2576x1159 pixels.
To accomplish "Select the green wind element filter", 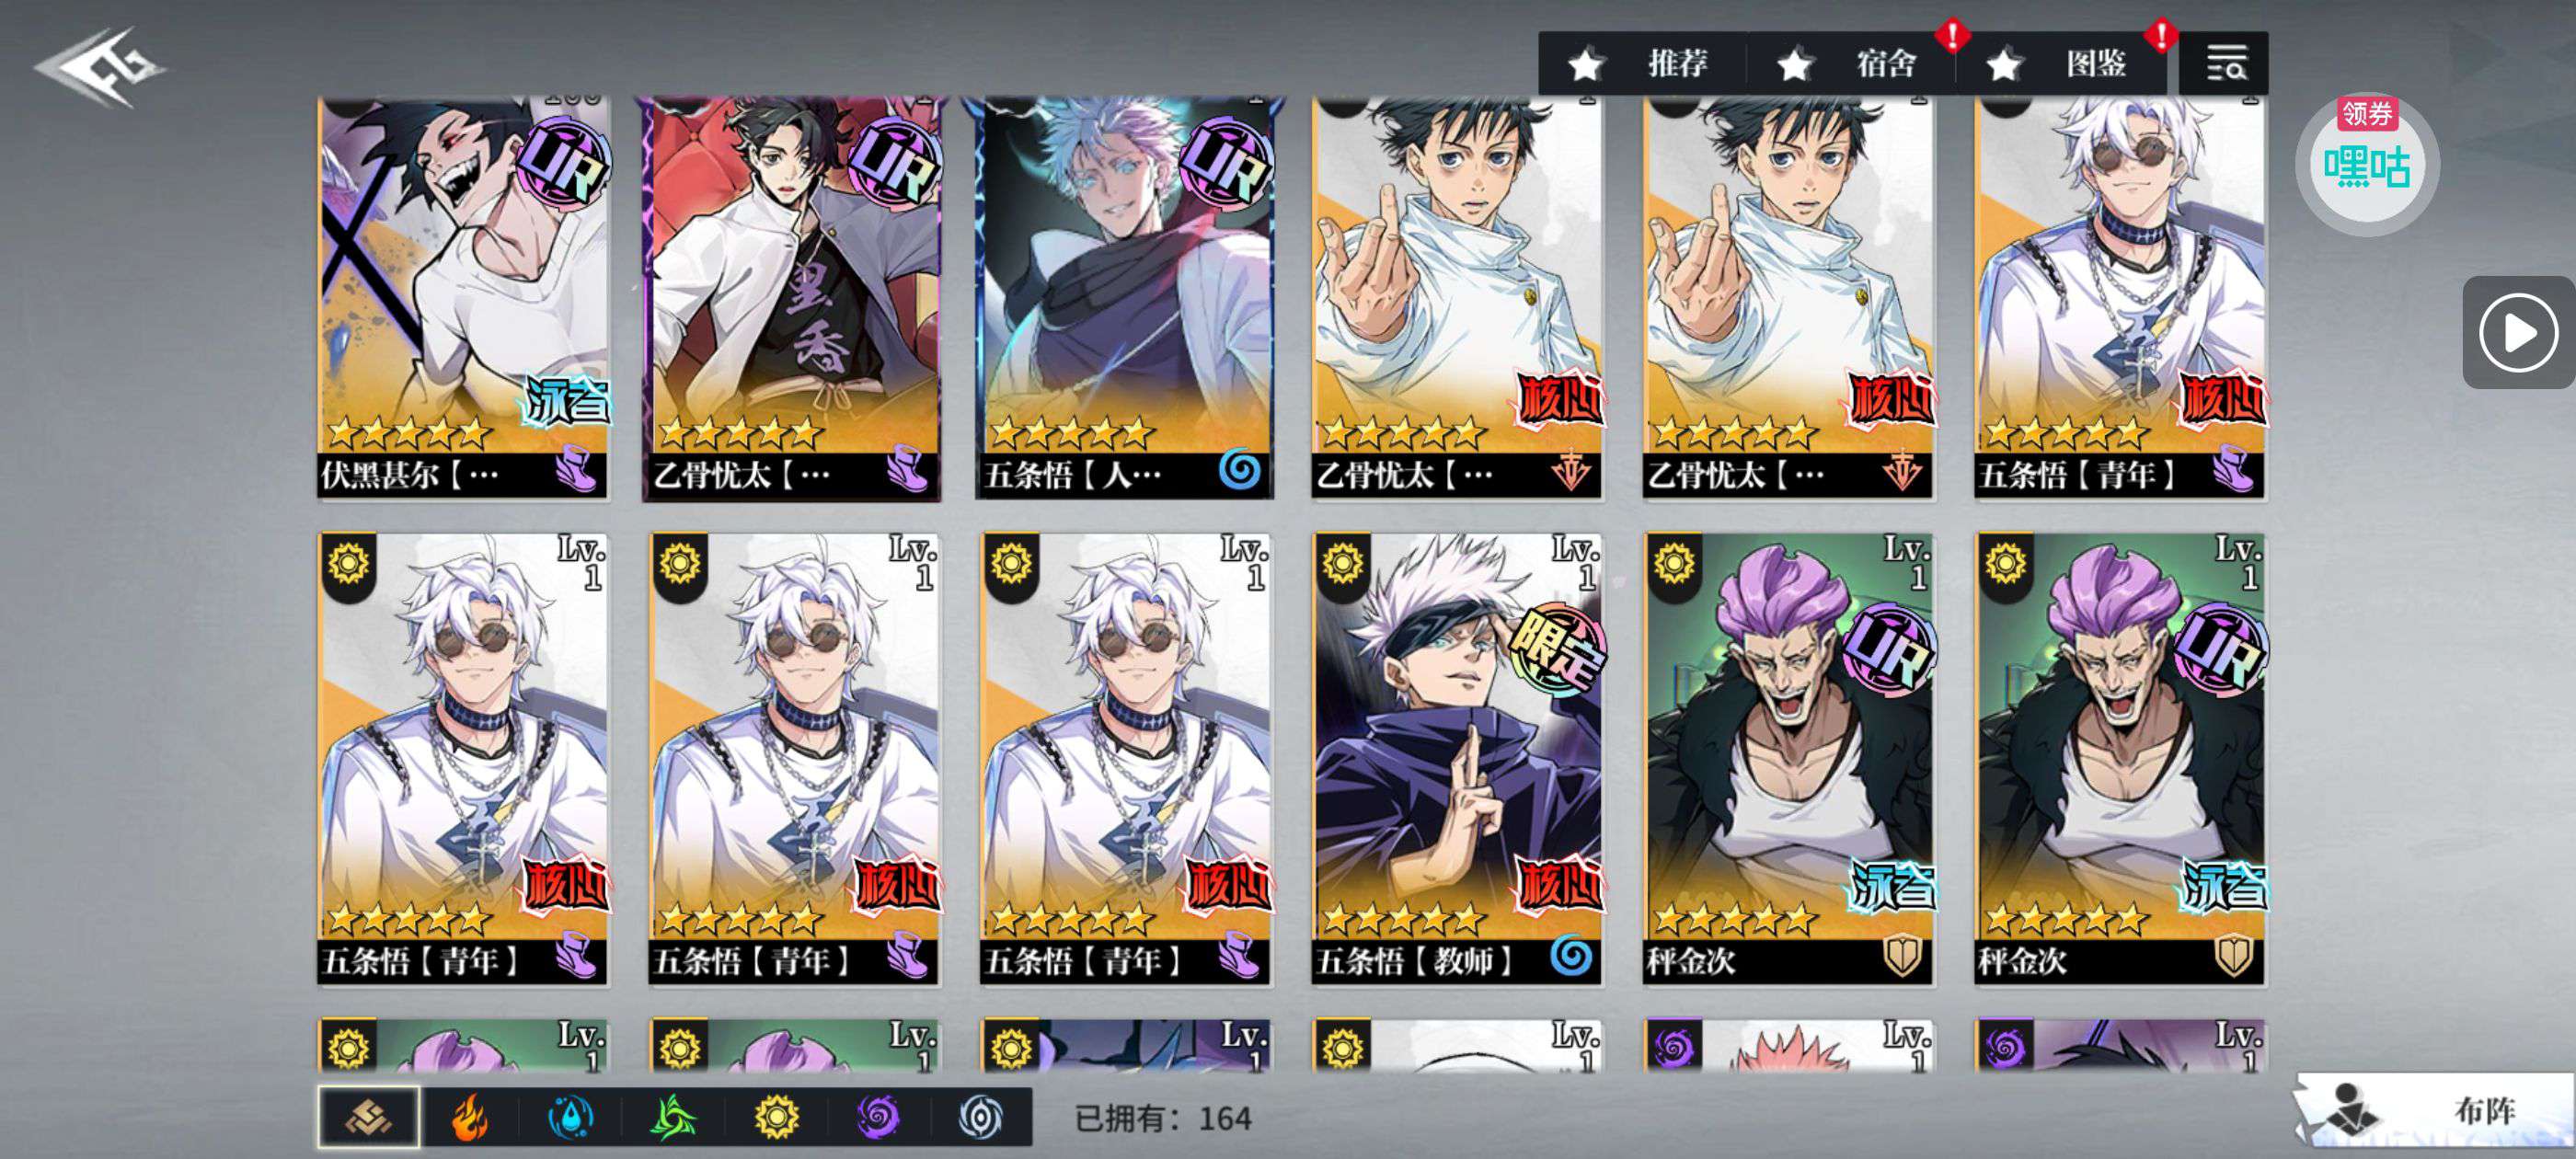I will tap(673, 1117).
